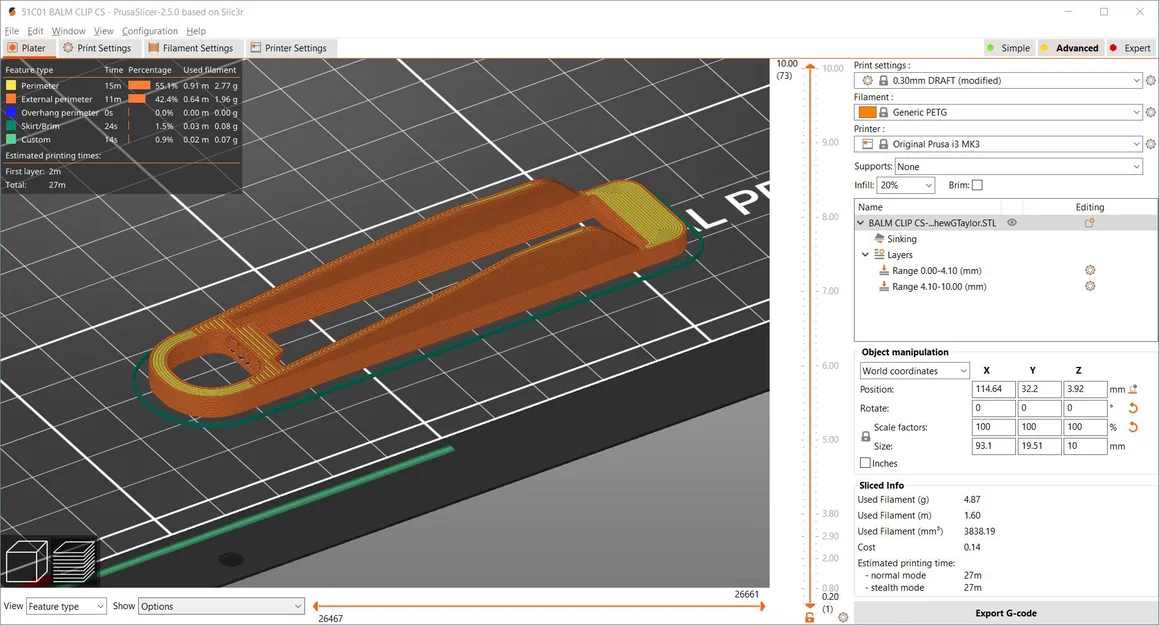This screenshot has height=625, width=1159.
Task: Reset rotation with the orange arrow icon
Action: (x=1132, y=408)
